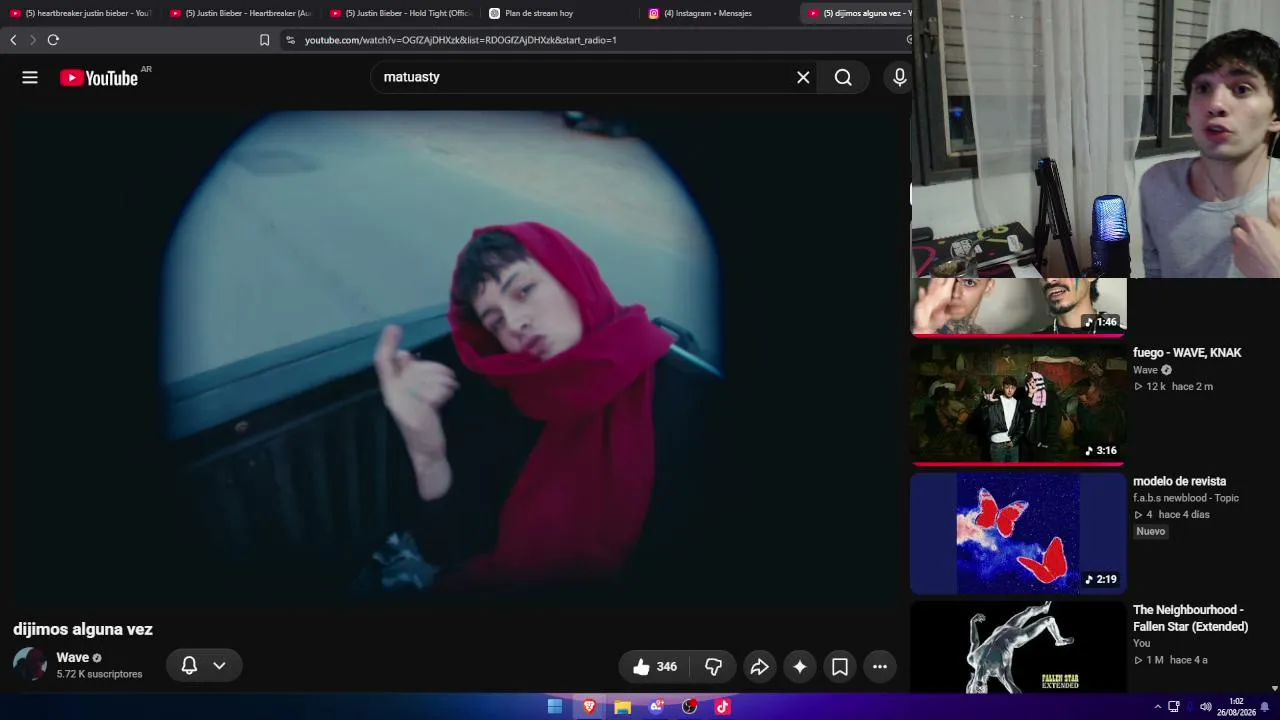Click the 'dijimos alguna vez' video title
The image size is (1280, 720).
pyautogui.click(x=83, y=630)
